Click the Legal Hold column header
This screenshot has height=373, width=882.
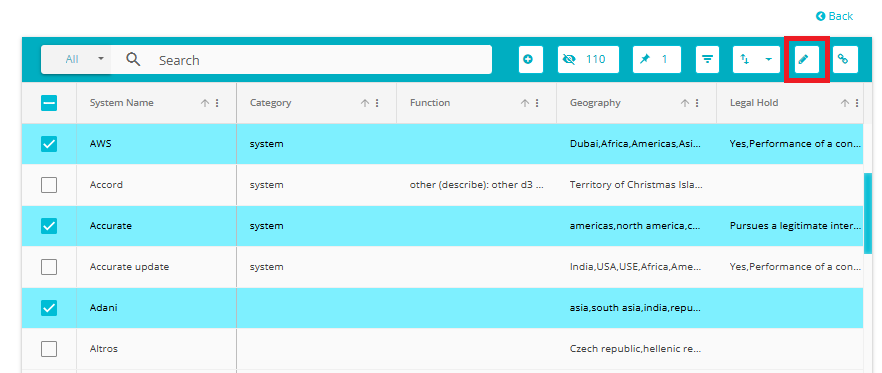(754, 103)
